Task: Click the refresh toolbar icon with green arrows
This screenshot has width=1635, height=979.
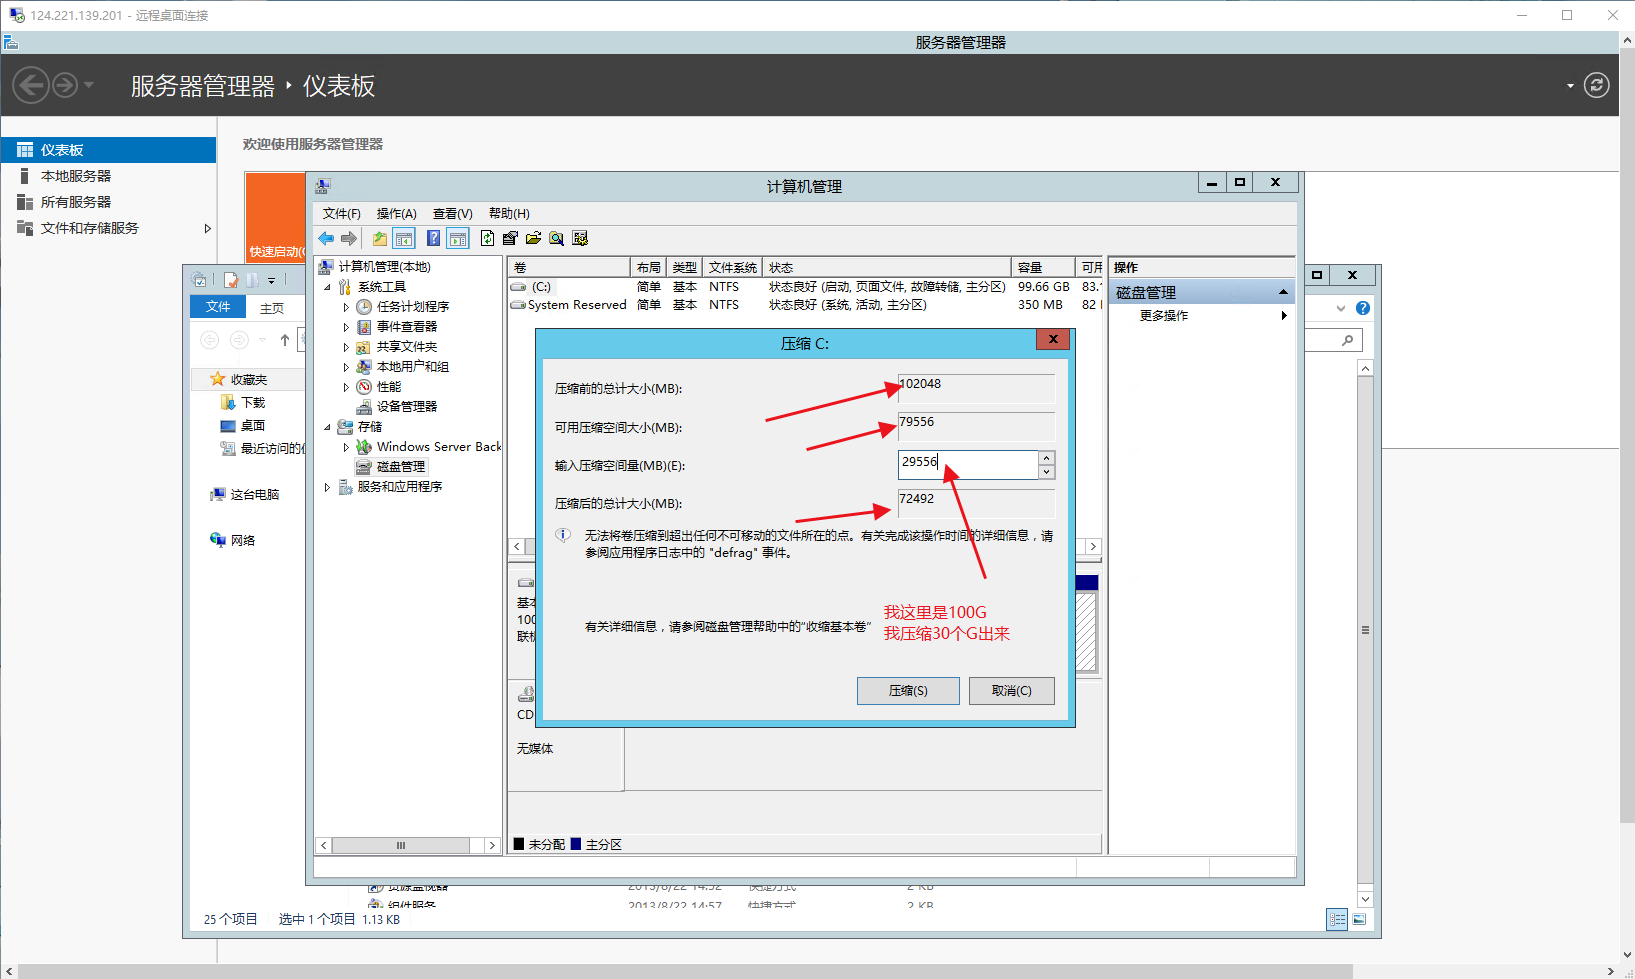Action: [487, 239]
